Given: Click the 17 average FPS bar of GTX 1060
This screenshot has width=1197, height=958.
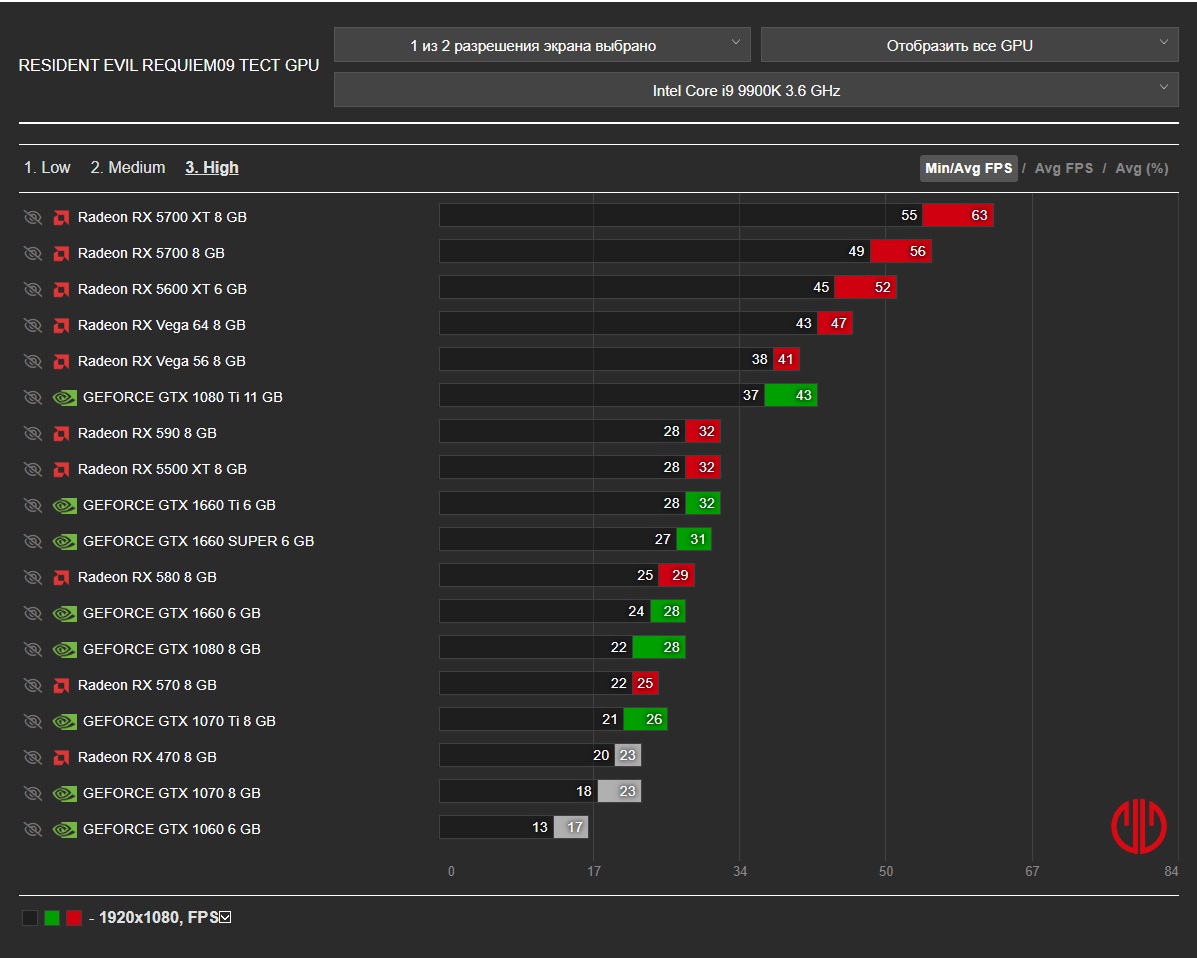Looking at the screenshot, I should pos(571,827).
